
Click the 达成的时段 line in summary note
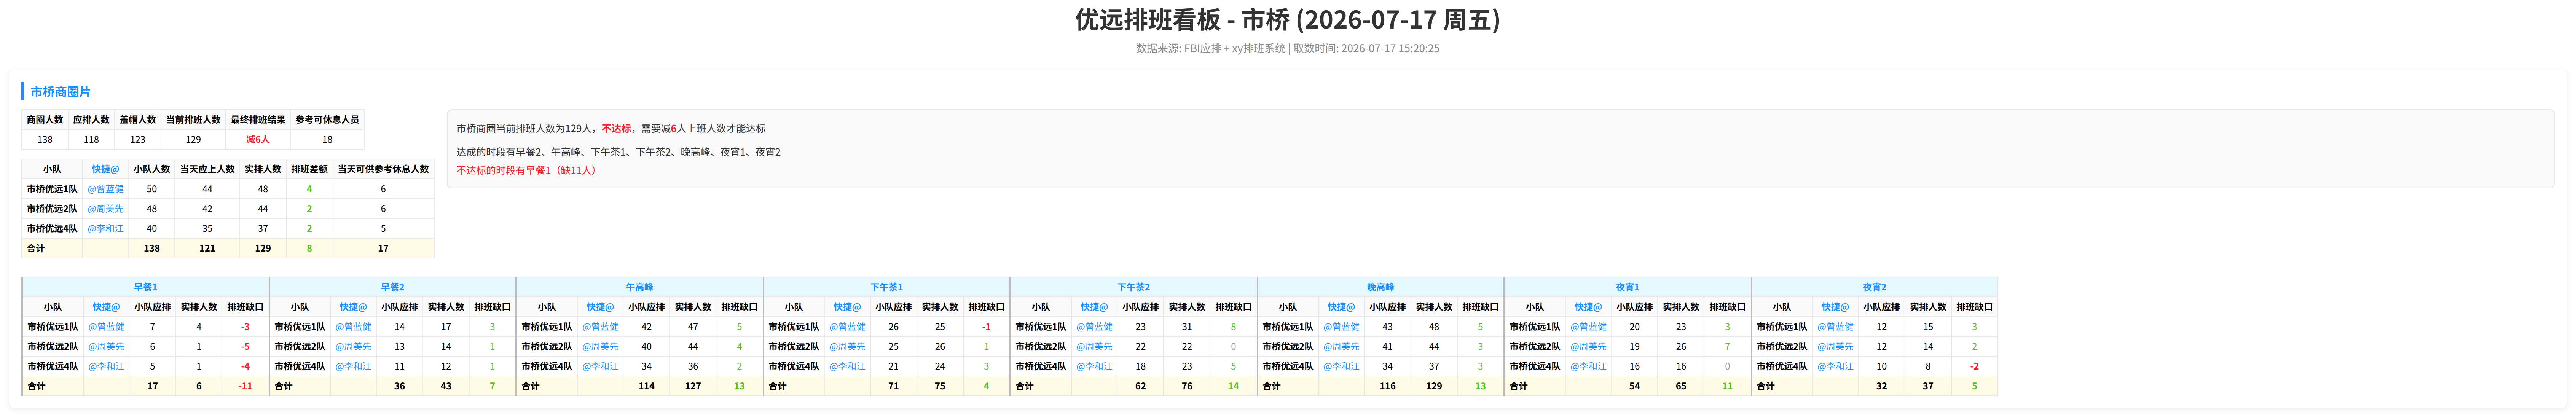(618, 153)
